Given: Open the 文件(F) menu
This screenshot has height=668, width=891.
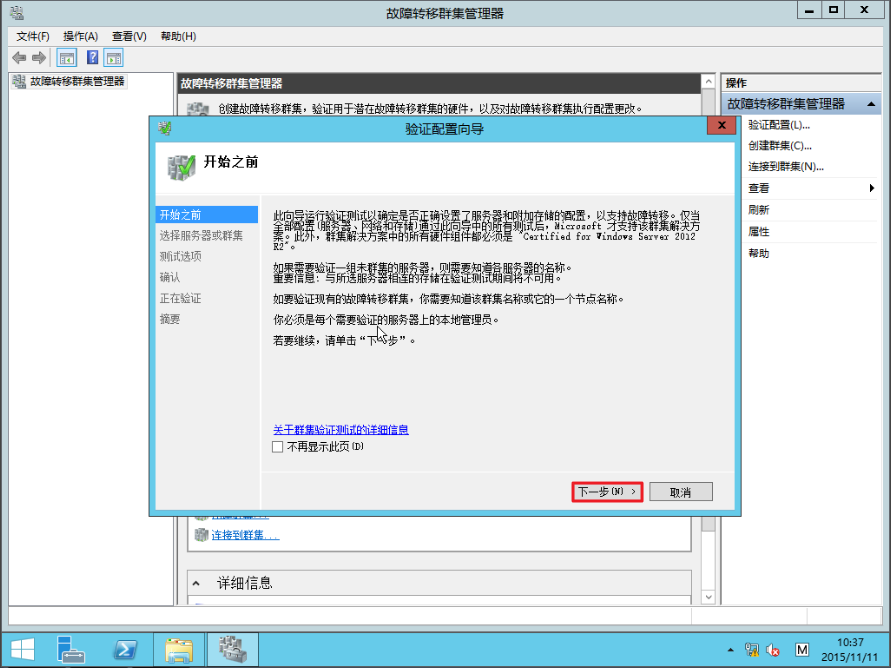Looking at the screenshot, I should (32, 36).
